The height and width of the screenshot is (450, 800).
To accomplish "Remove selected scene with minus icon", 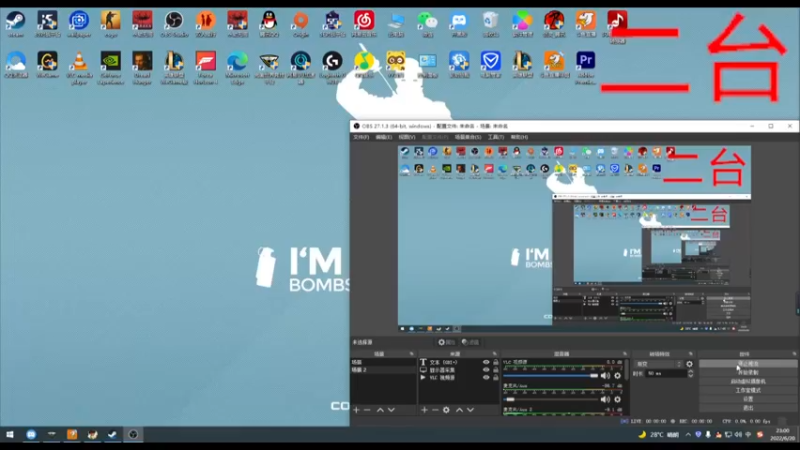I will pos(367,410).
